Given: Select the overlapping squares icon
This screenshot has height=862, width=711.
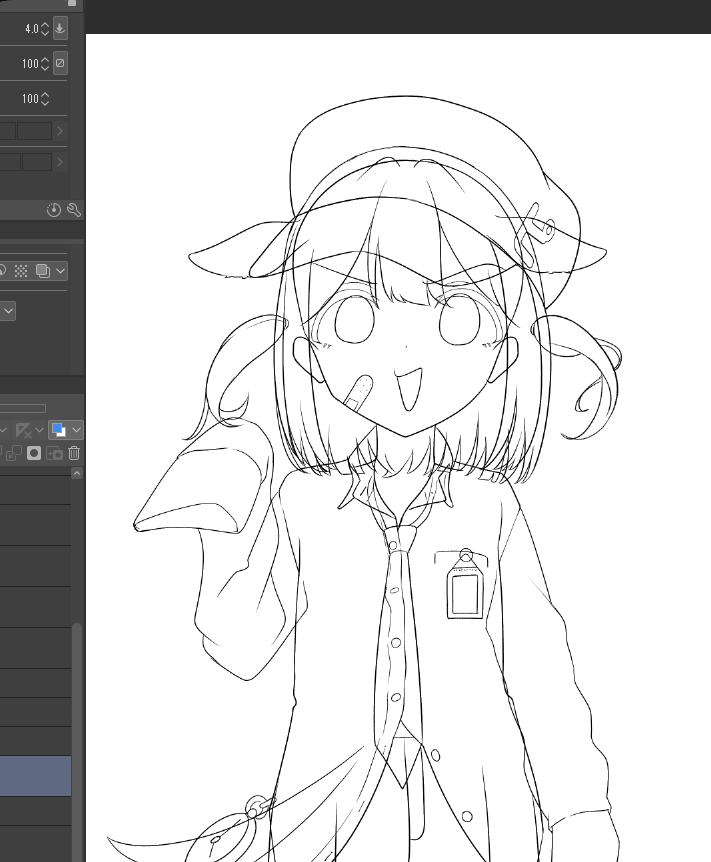Looking at the screenshot, I should [x=42, y=270].
